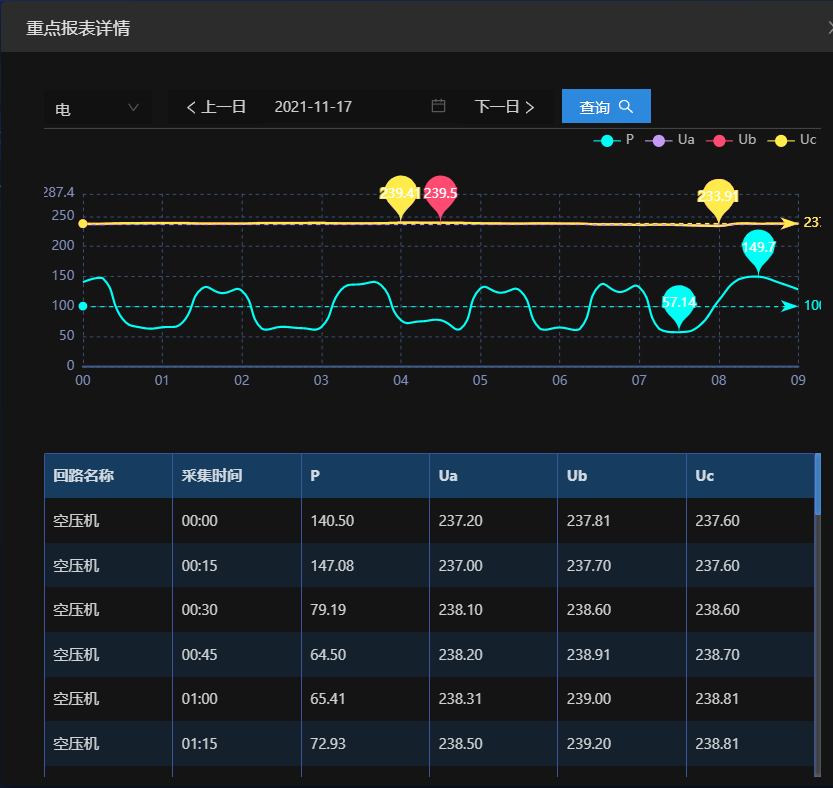
Task: Click the yellow 233.91 marker pin on chart
Action: [x=717, y=197]
